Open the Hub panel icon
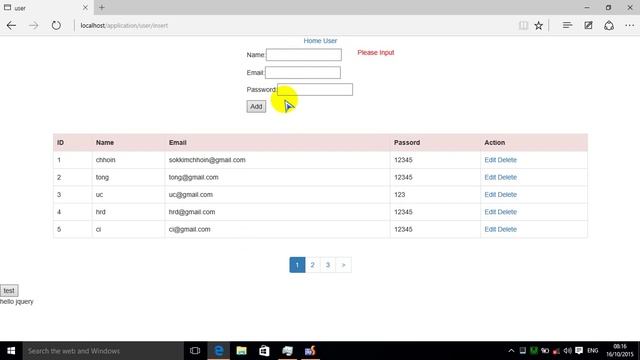 (x=567, y=25)
